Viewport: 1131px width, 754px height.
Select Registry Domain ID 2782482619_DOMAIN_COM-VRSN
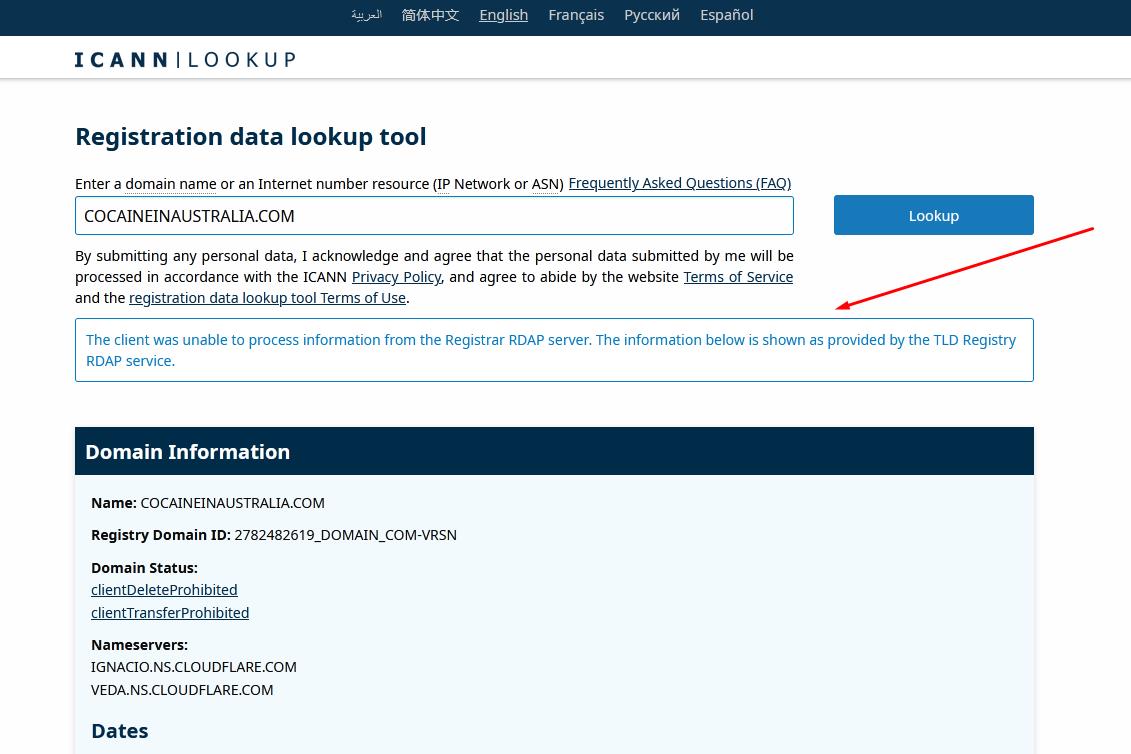tap(274, 535)
